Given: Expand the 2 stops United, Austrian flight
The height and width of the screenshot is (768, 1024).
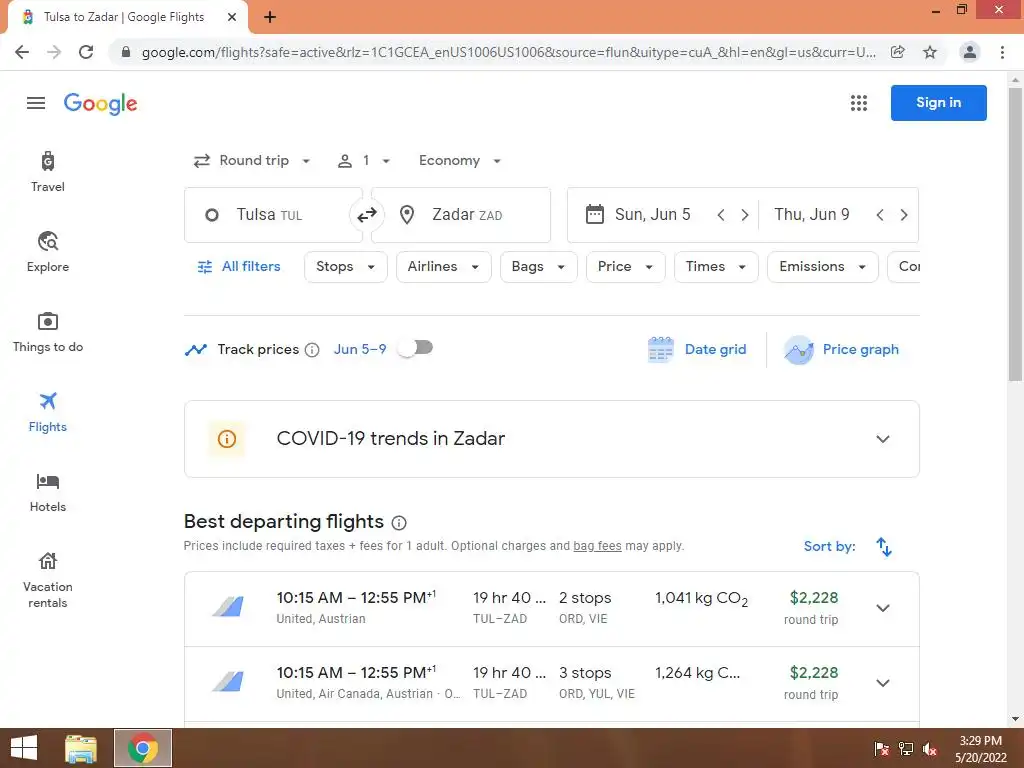Looking at the screenshot, I should click(x=882, y=608).
